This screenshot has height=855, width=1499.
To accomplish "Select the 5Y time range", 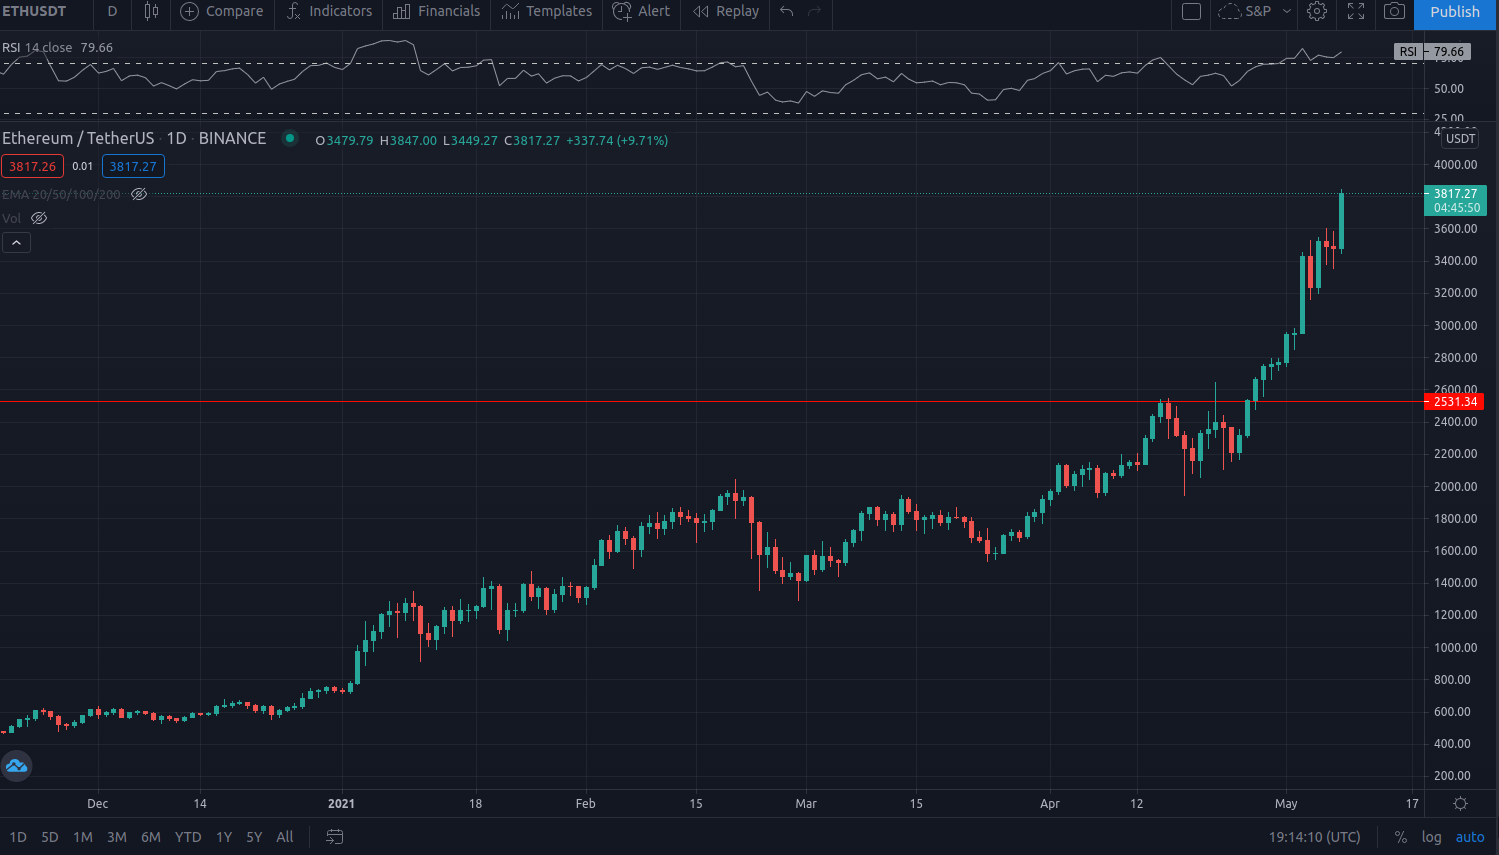I will click(x=255, y=837).
